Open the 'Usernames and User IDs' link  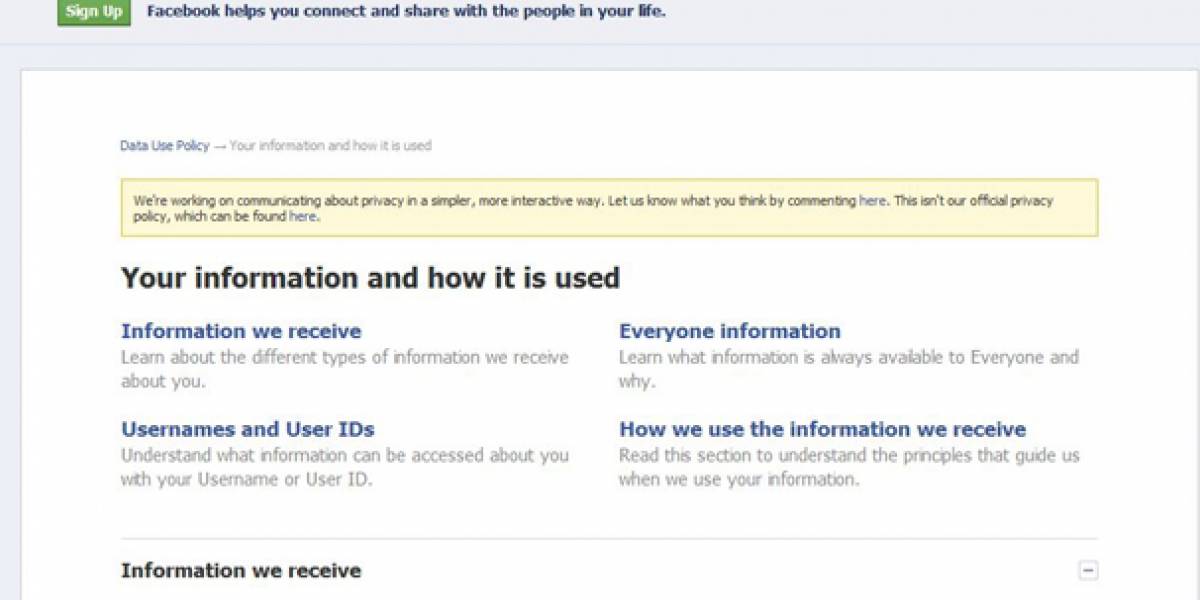pyautogui.click(x=248, y=429)
